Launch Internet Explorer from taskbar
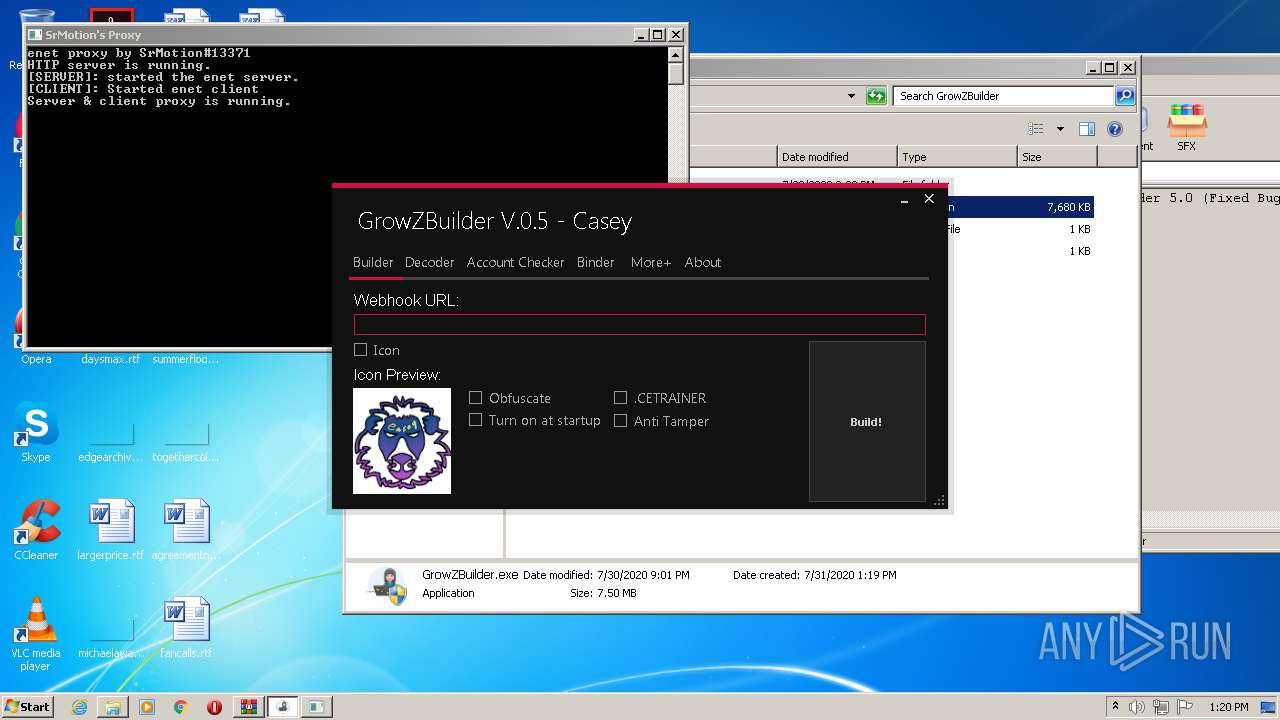 [x=79, y=707]
